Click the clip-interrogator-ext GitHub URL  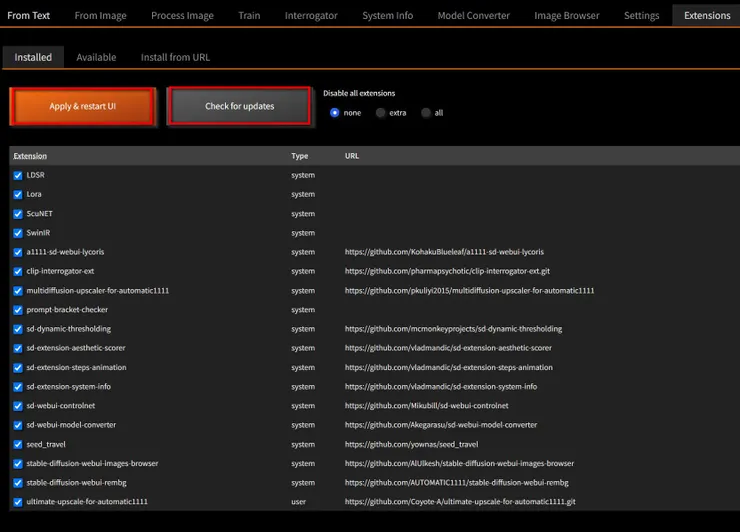(x=447, y=271)
